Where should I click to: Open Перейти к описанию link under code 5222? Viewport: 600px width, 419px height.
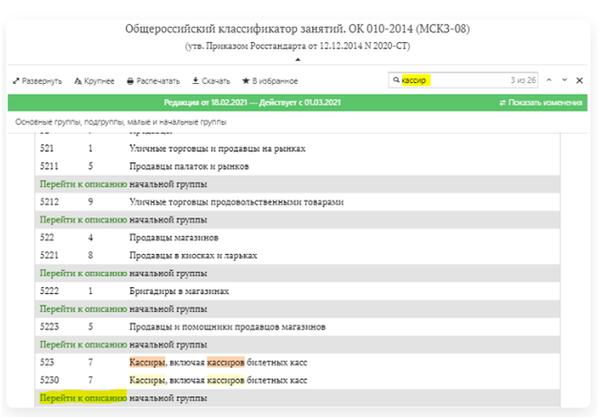pos(83,309)
